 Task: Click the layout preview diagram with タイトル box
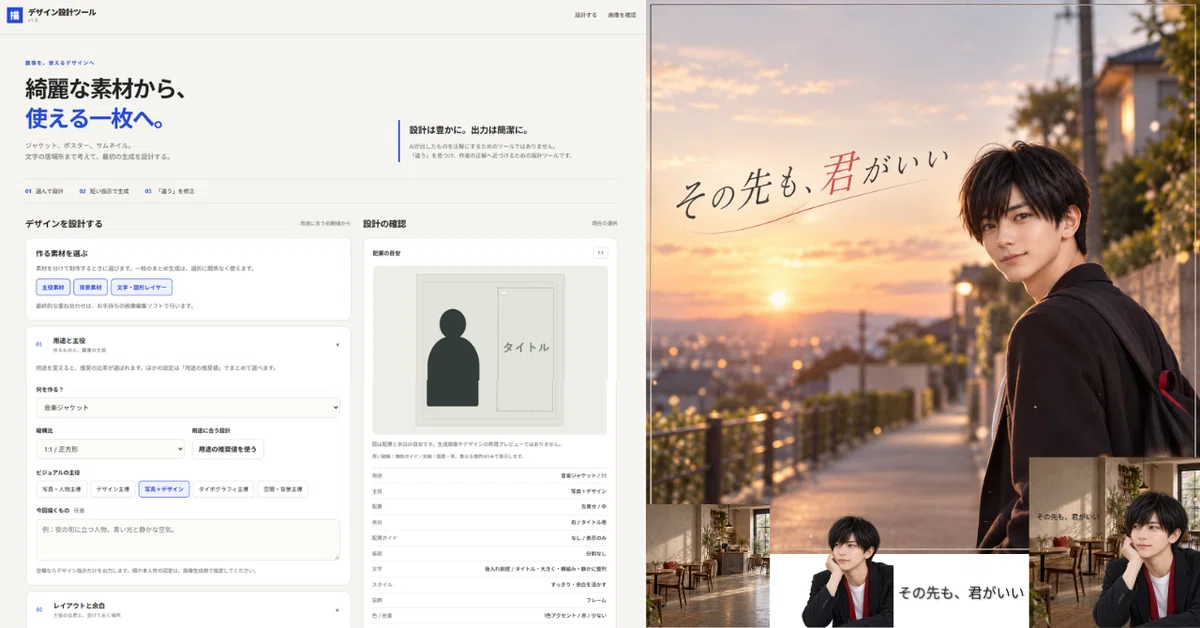[490, 350]
